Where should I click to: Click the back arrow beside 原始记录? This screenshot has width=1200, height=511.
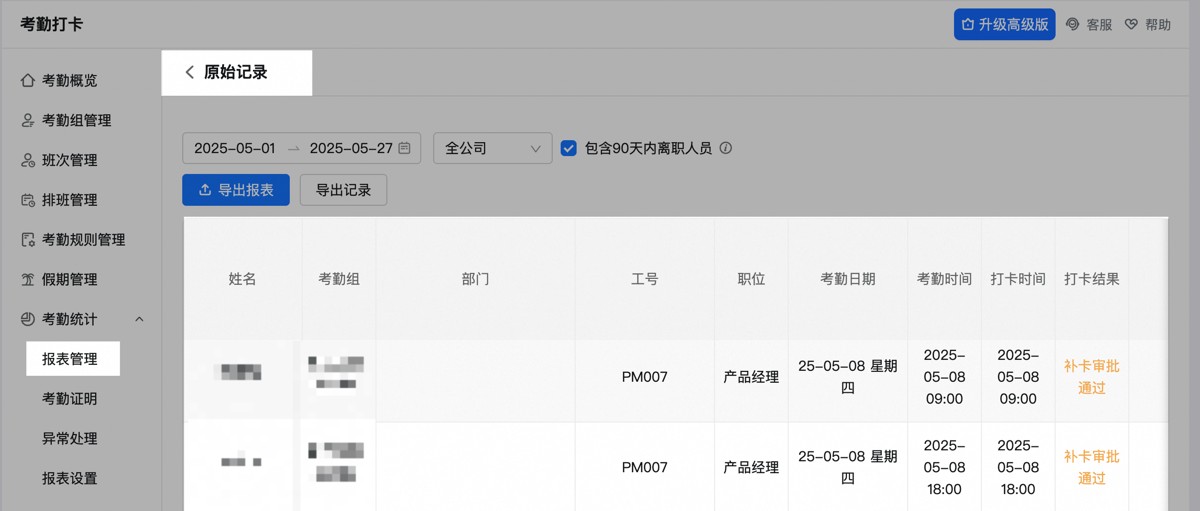(189, 72)
